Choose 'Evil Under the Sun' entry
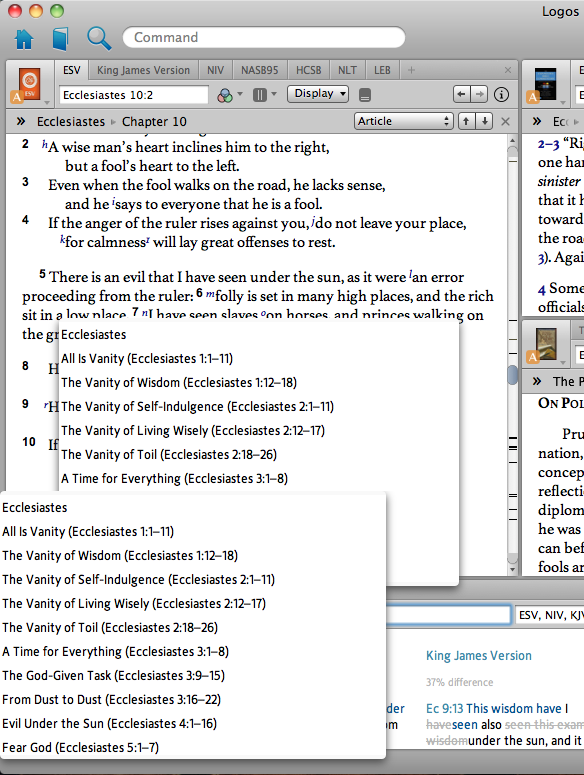584x775 pixels. pos(110,724)
